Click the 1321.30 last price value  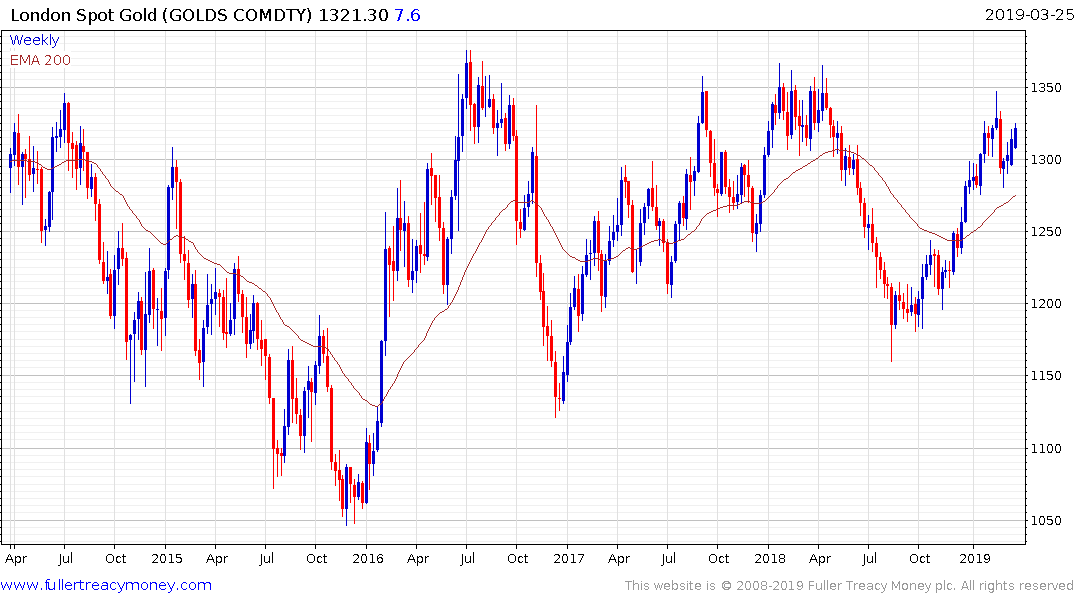point(353,15)
